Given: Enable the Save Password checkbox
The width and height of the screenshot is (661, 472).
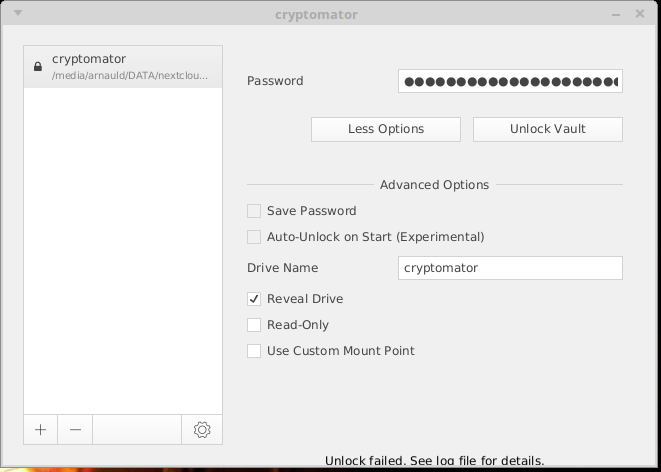Looking at the screenshot, I should (254, 211).
